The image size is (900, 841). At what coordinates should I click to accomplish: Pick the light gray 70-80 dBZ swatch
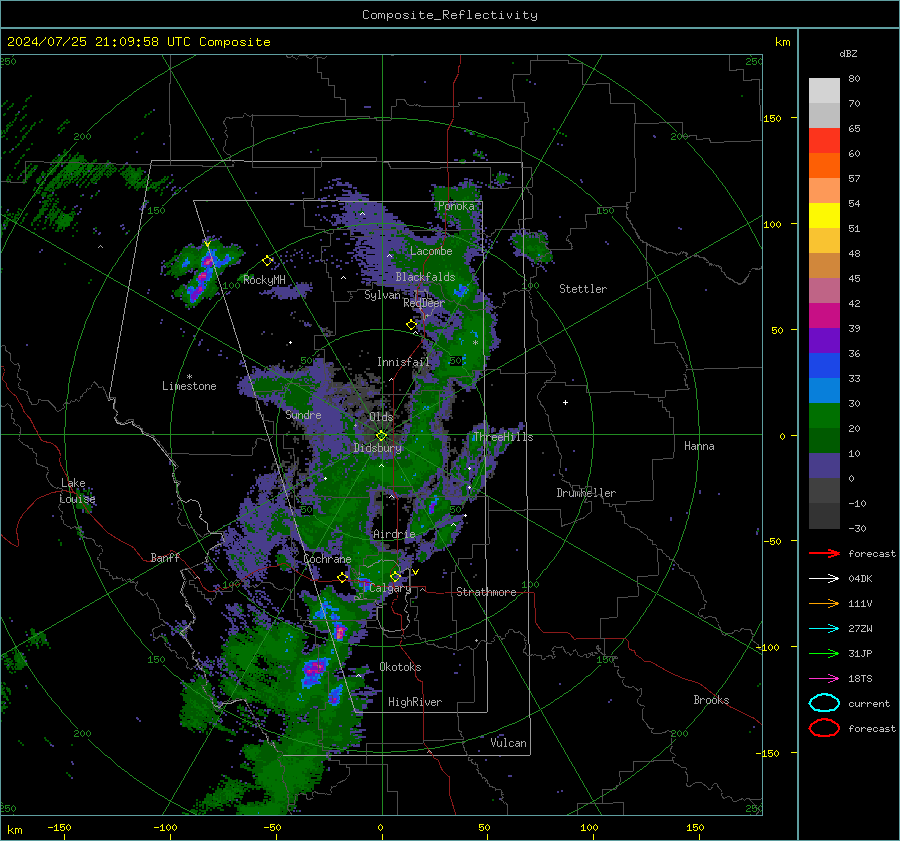pos(824,91)
